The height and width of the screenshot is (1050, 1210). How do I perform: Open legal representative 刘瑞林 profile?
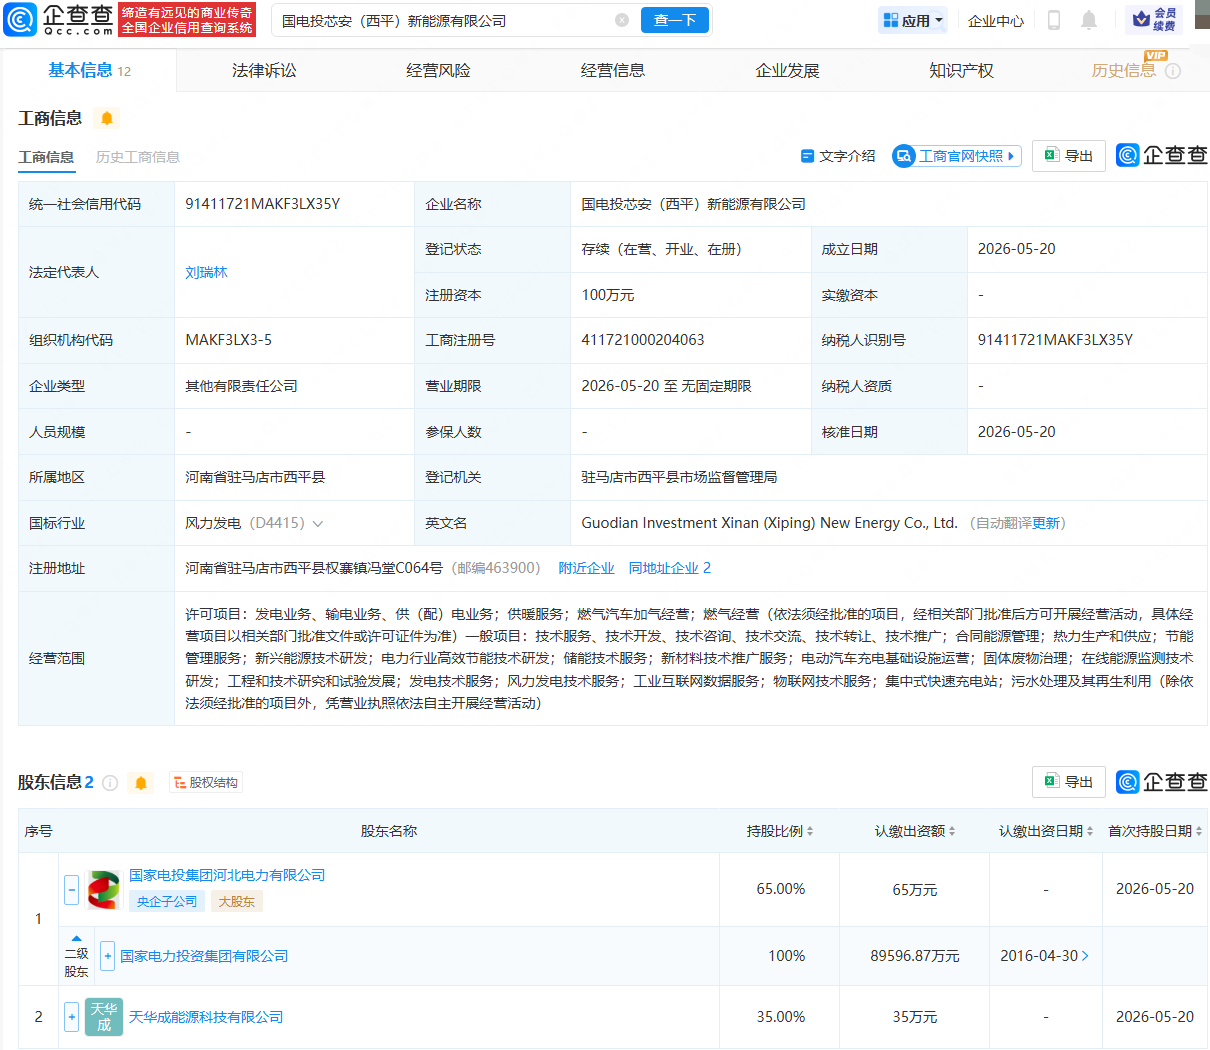(x=206, y=272)
